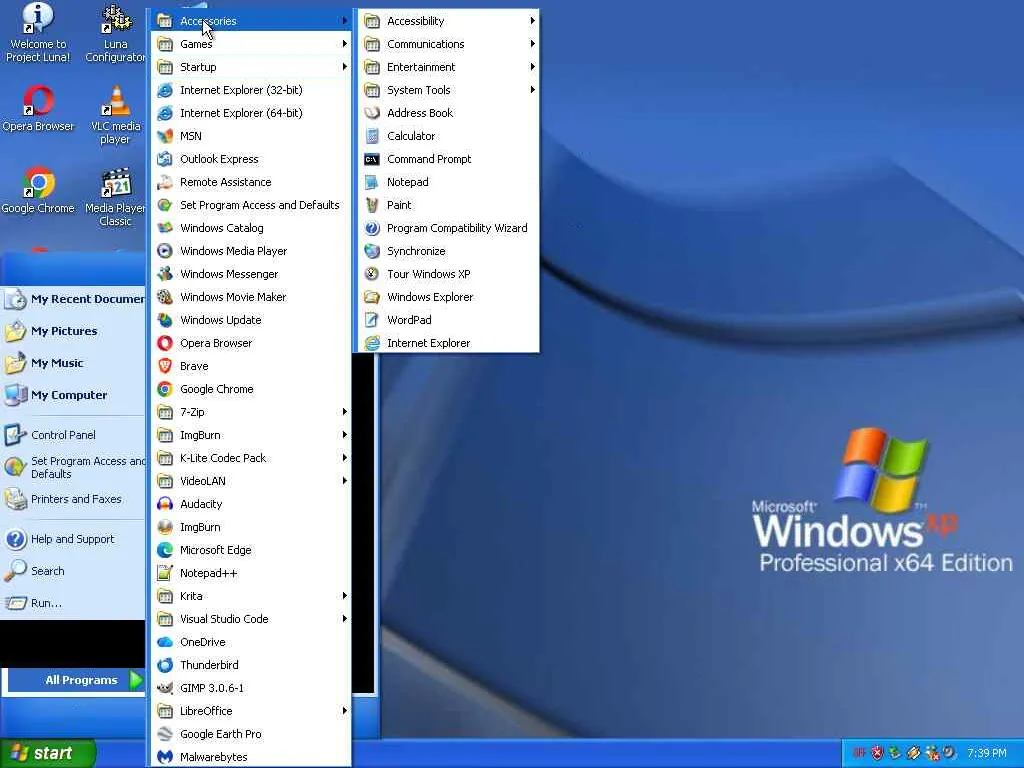1024x768 pixels.
Task: Choose Set Program Access and Defaults in programs list
Action: click(x=251, y=205)
